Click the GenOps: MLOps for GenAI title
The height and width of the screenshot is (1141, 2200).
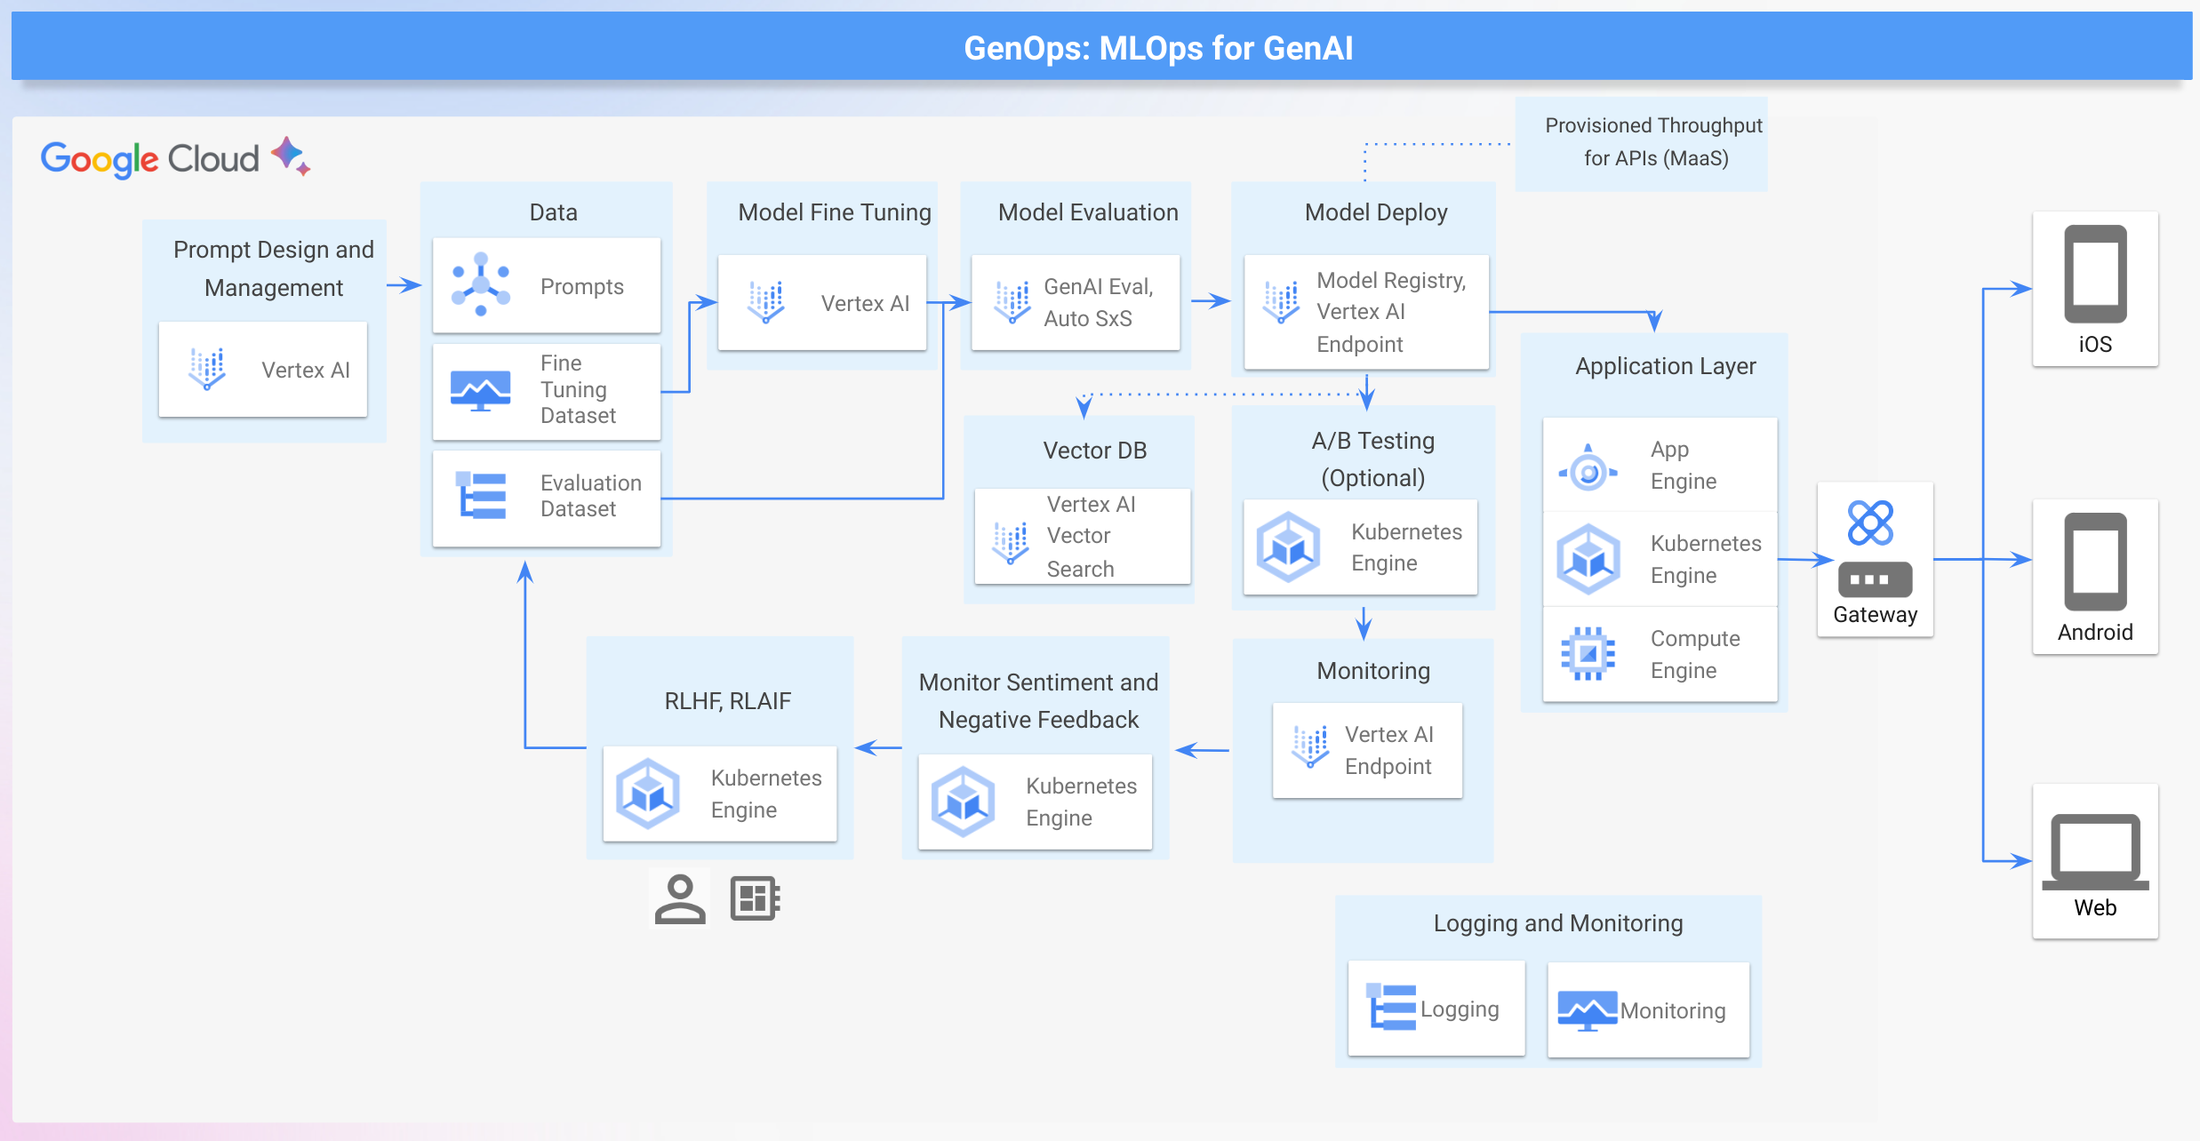(1157, 48)
